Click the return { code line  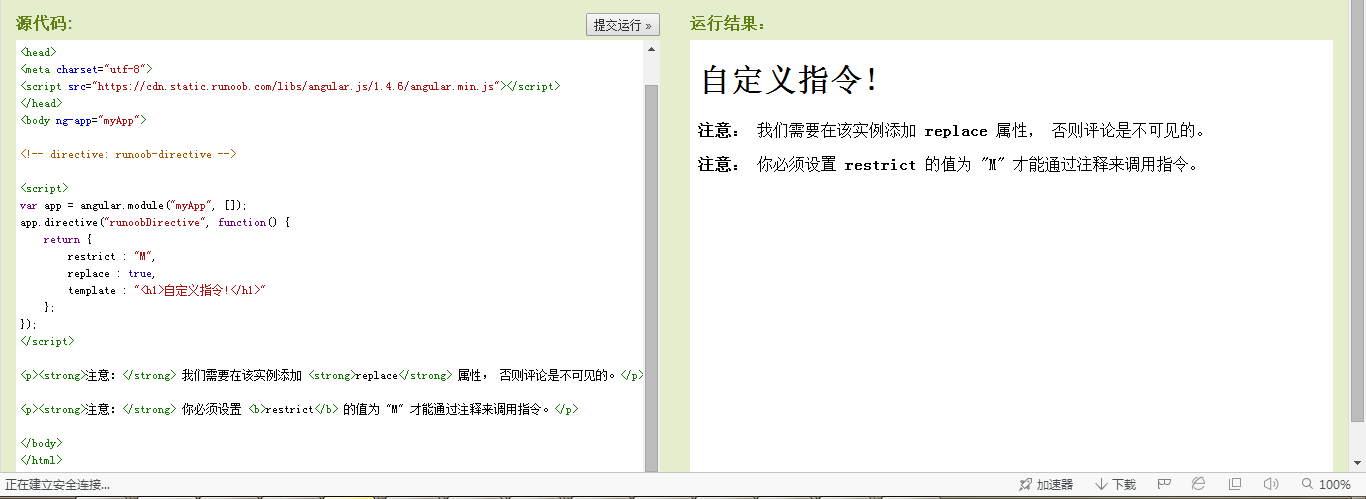(68, 239)
